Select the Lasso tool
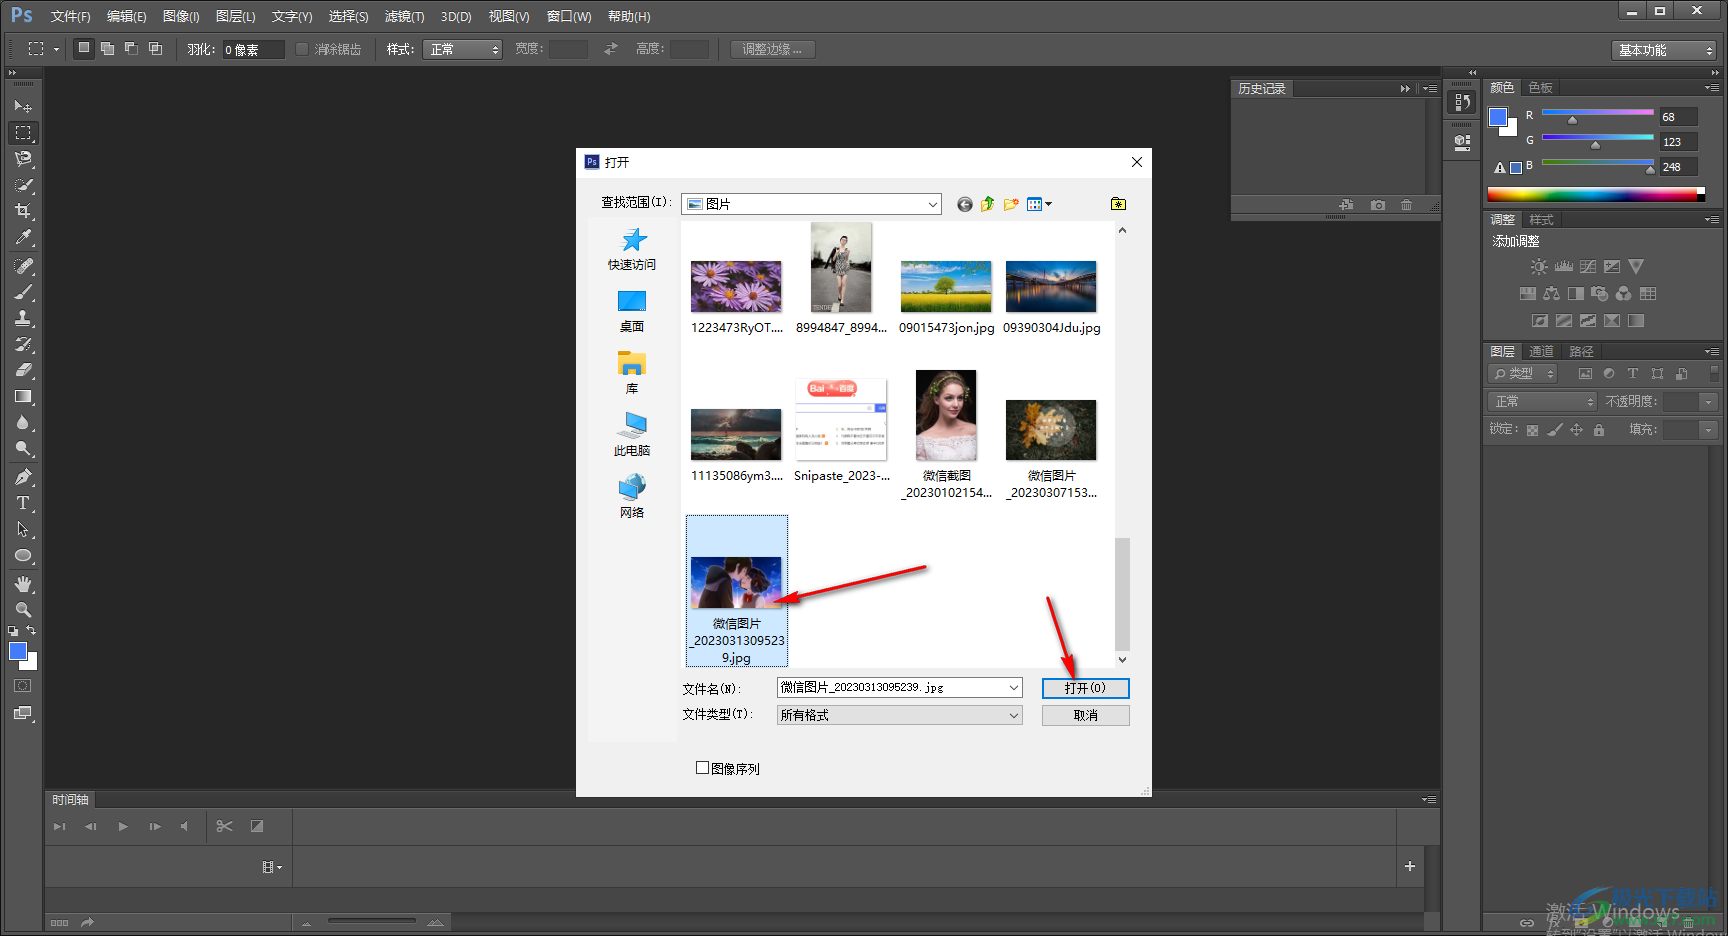This screenshot has width=1728, height=936. tap(23, 158)
